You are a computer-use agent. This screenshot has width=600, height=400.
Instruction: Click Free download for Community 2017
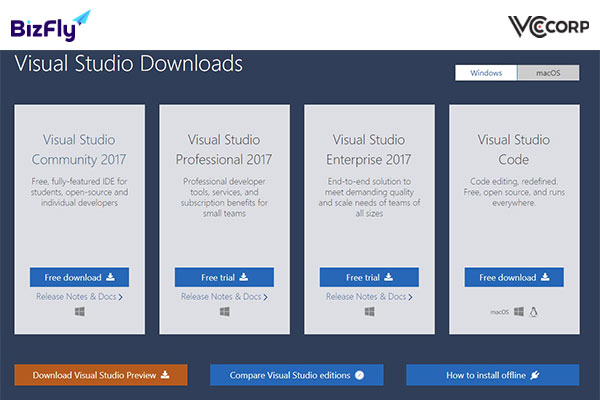pyautogui.click(x=79, y=277)
